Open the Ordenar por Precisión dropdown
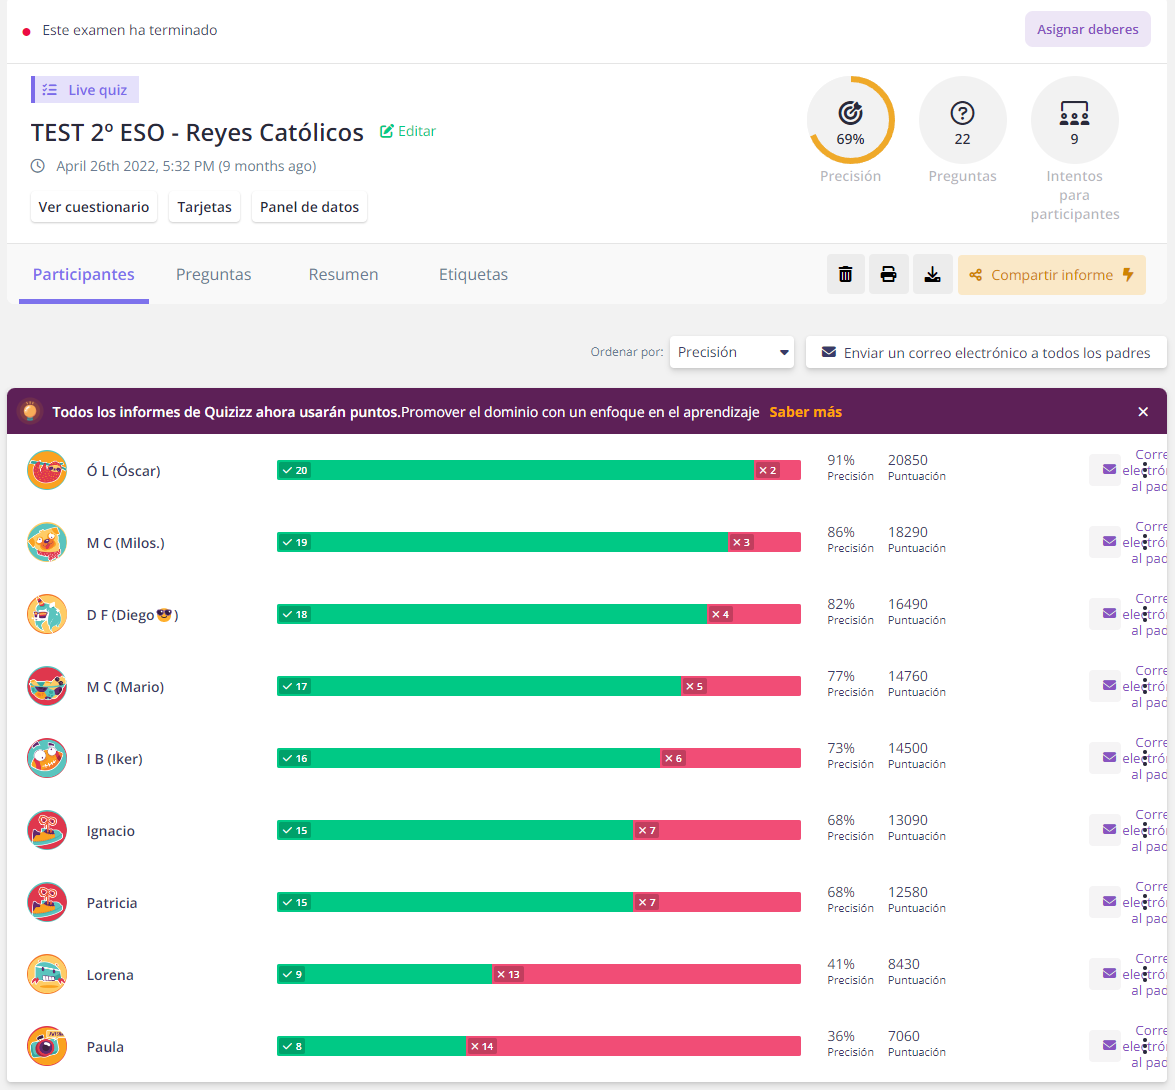 pyautogui.click(x=731, y=352)
